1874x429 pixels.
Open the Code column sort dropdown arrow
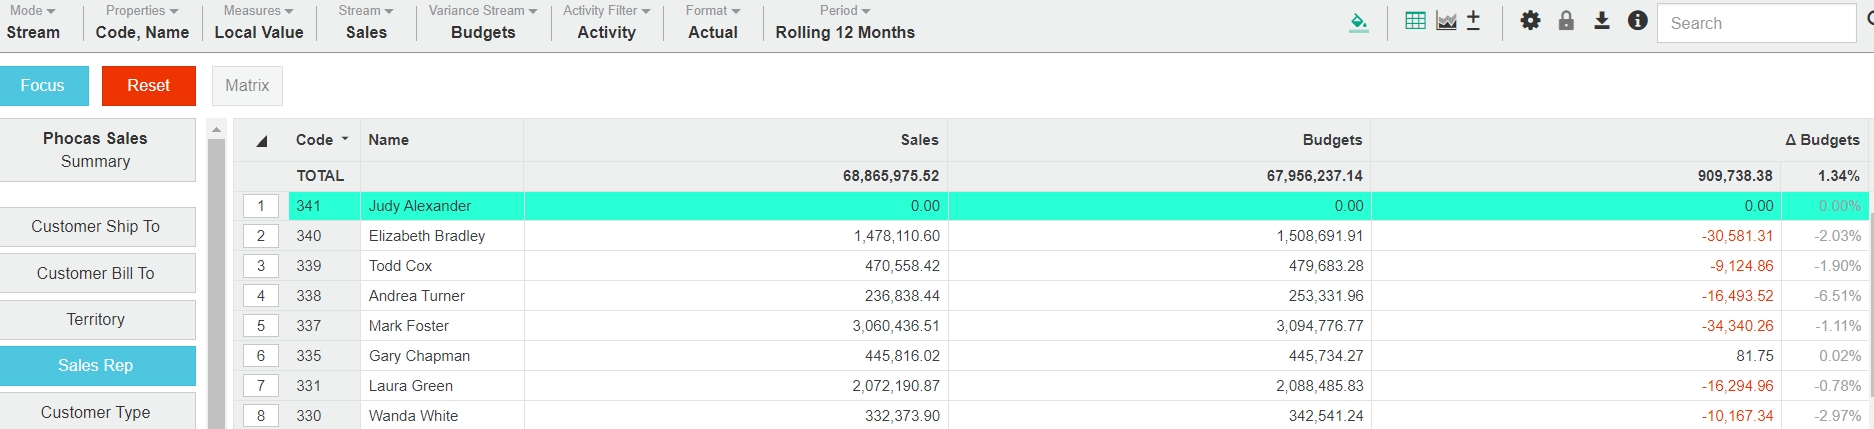[x=345, y=140]
